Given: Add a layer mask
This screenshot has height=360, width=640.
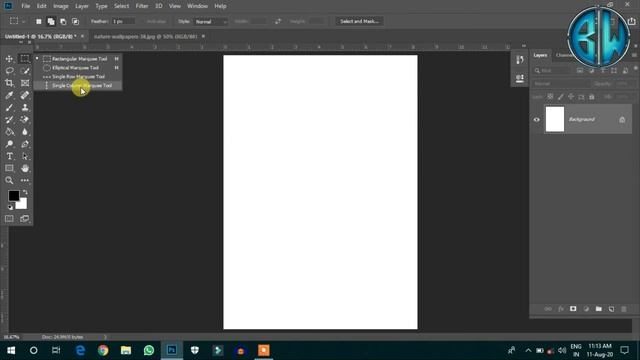Looking at the screenshot, I should point(573,309).
